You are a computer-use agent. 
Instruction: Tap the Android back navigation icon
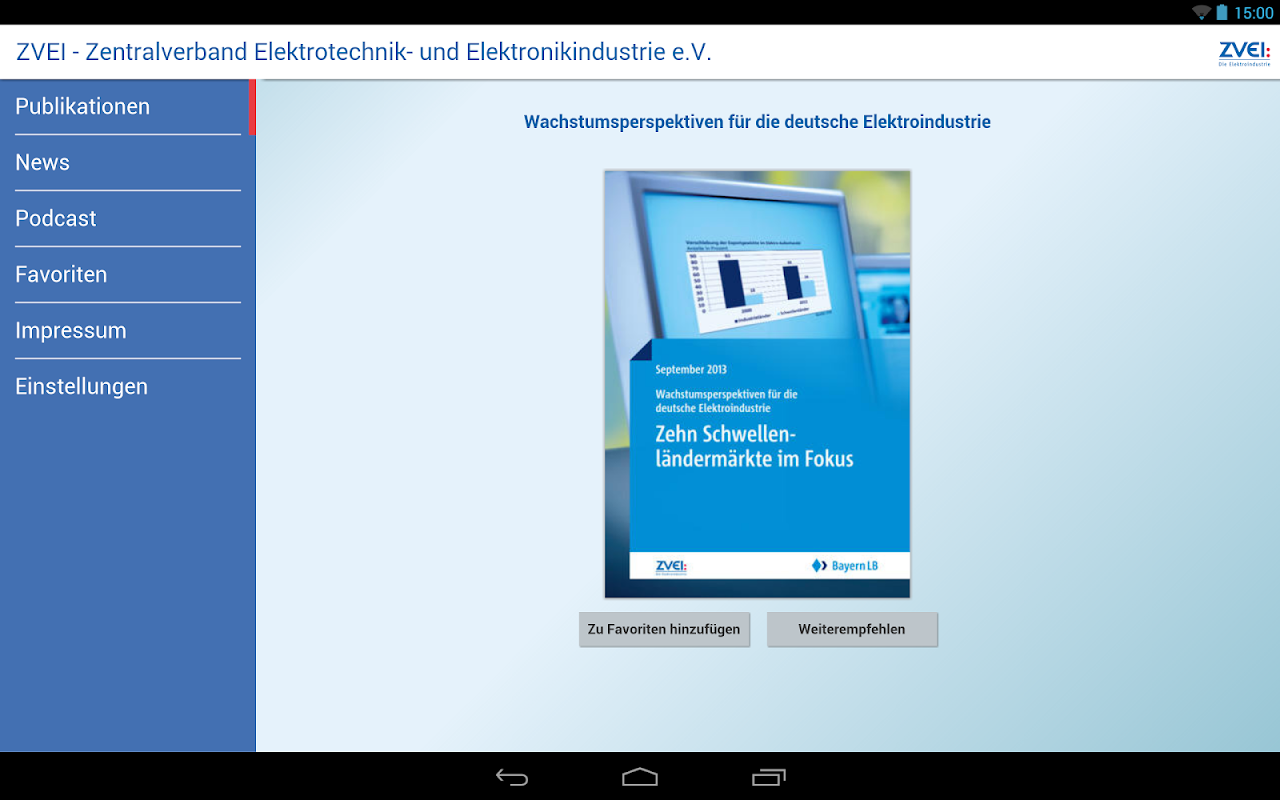[512, 777]
